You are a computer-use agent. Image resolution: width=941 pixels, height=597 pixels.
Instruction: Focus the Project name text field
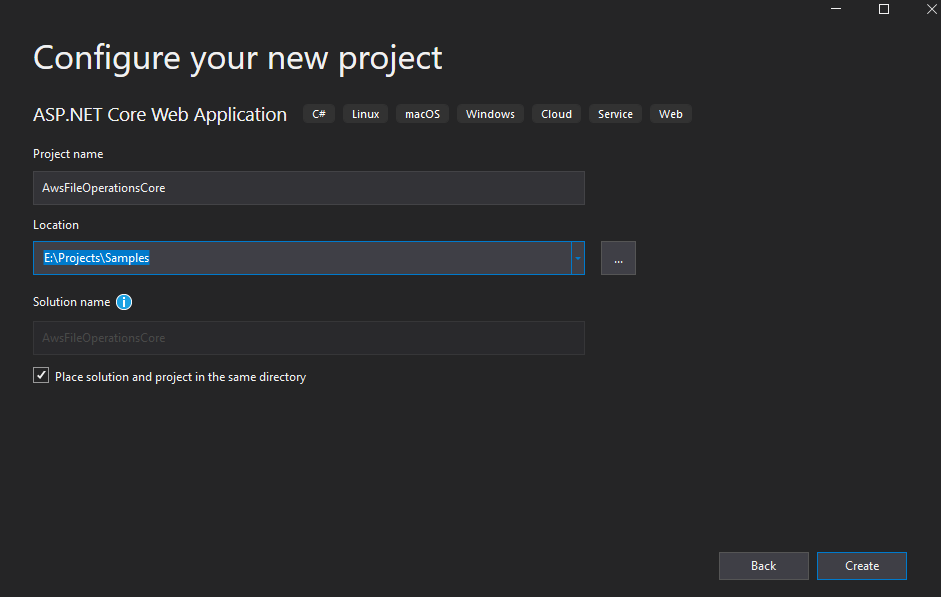tap(308, 188)
